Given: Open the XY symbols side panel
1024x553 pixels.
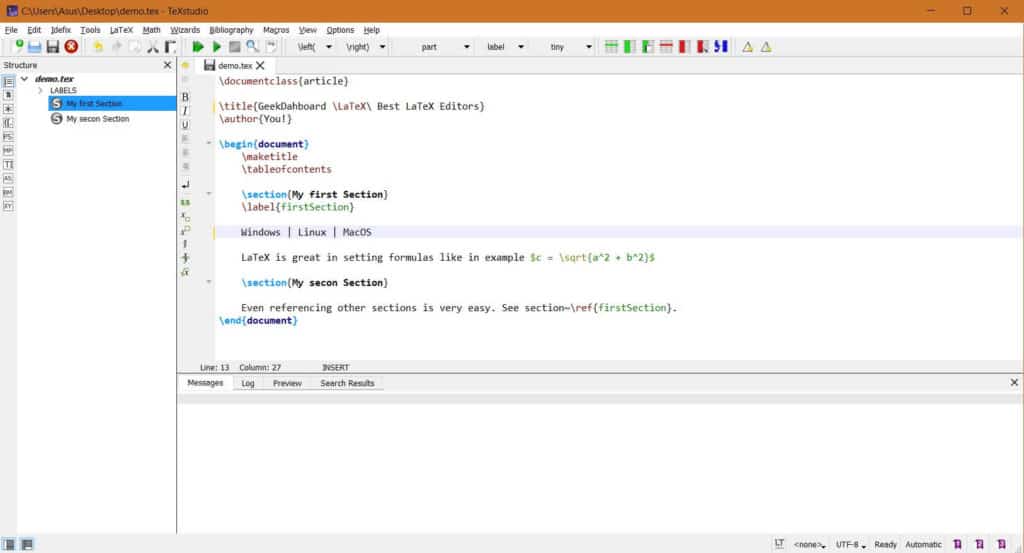Looking at the screenshot, I should coord(8,206).
